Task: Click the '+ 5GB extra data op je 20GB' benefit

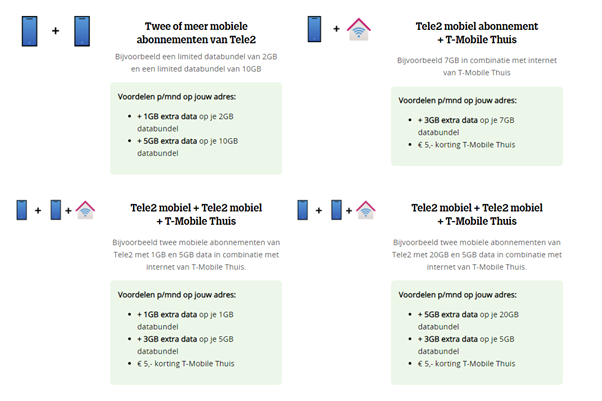Action: point(468,320)
